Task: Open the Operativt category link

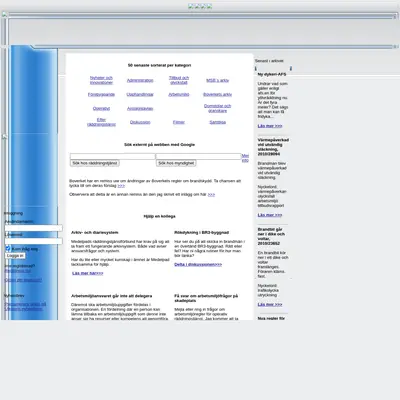Action: pyautogui.click(x=101, y=108)
